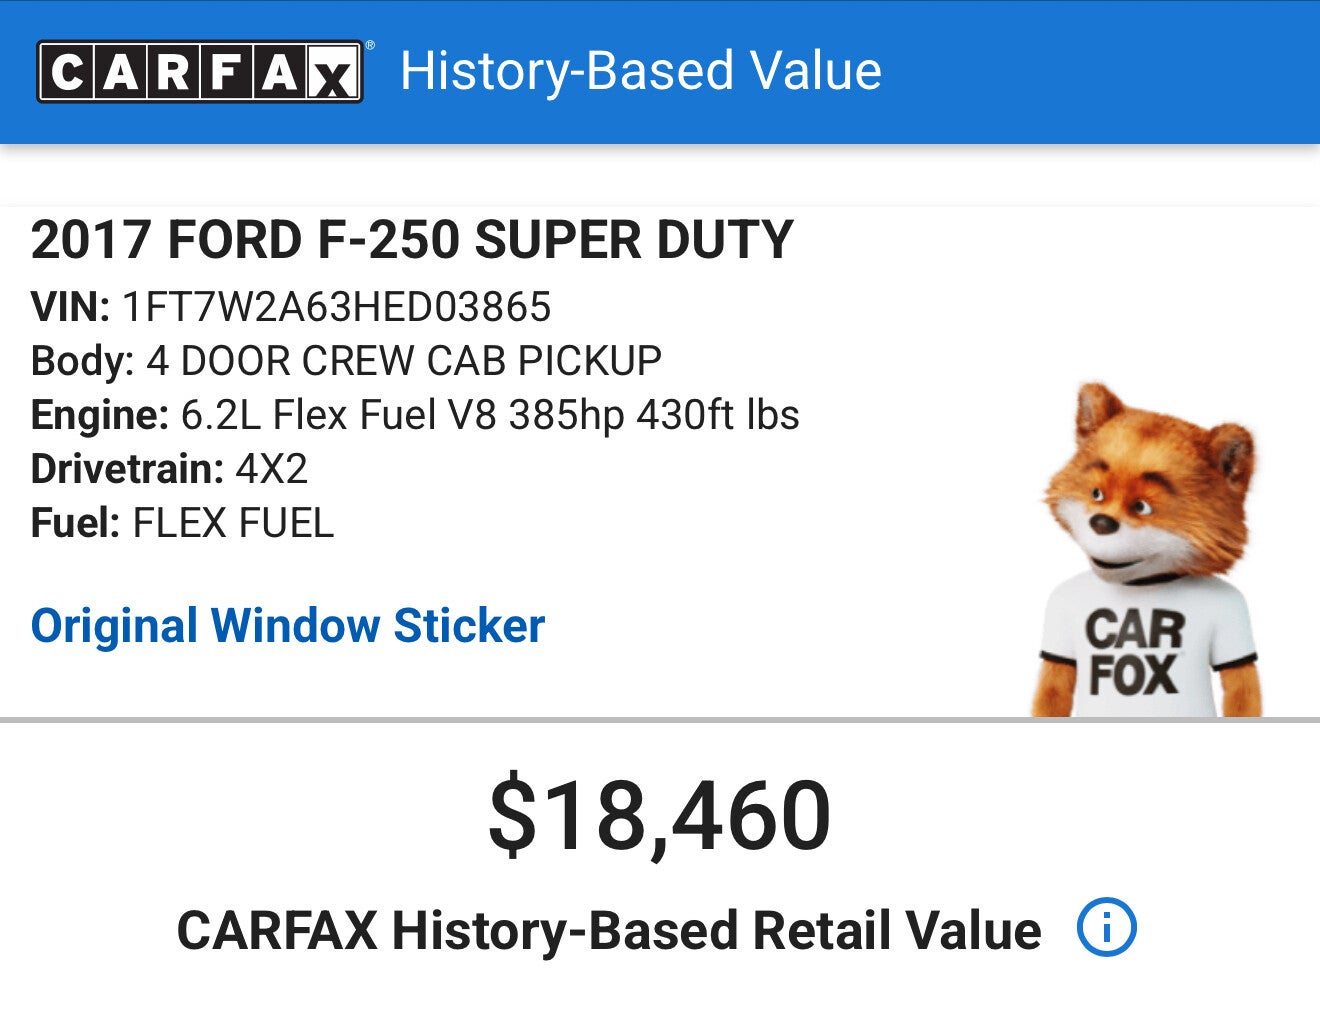
Task: Click the VIN number 1FT7W2A63HED03865
Action: pyautogui.click(x=336, y=307)
